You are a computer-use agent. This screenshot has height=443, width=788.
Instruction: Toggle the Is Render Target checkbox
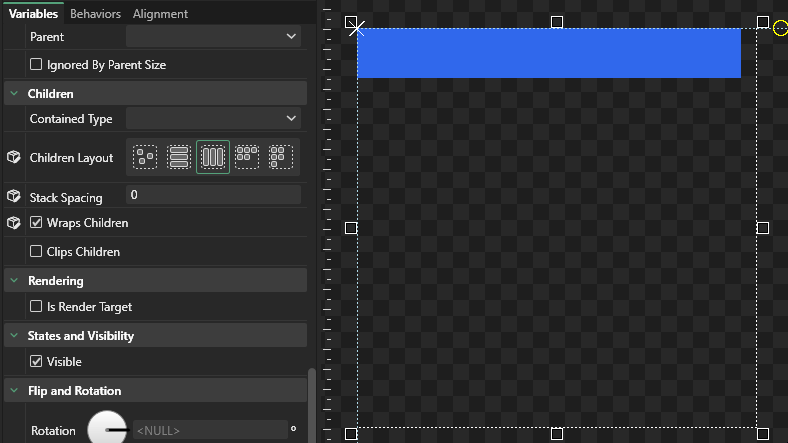click(37, 307)
